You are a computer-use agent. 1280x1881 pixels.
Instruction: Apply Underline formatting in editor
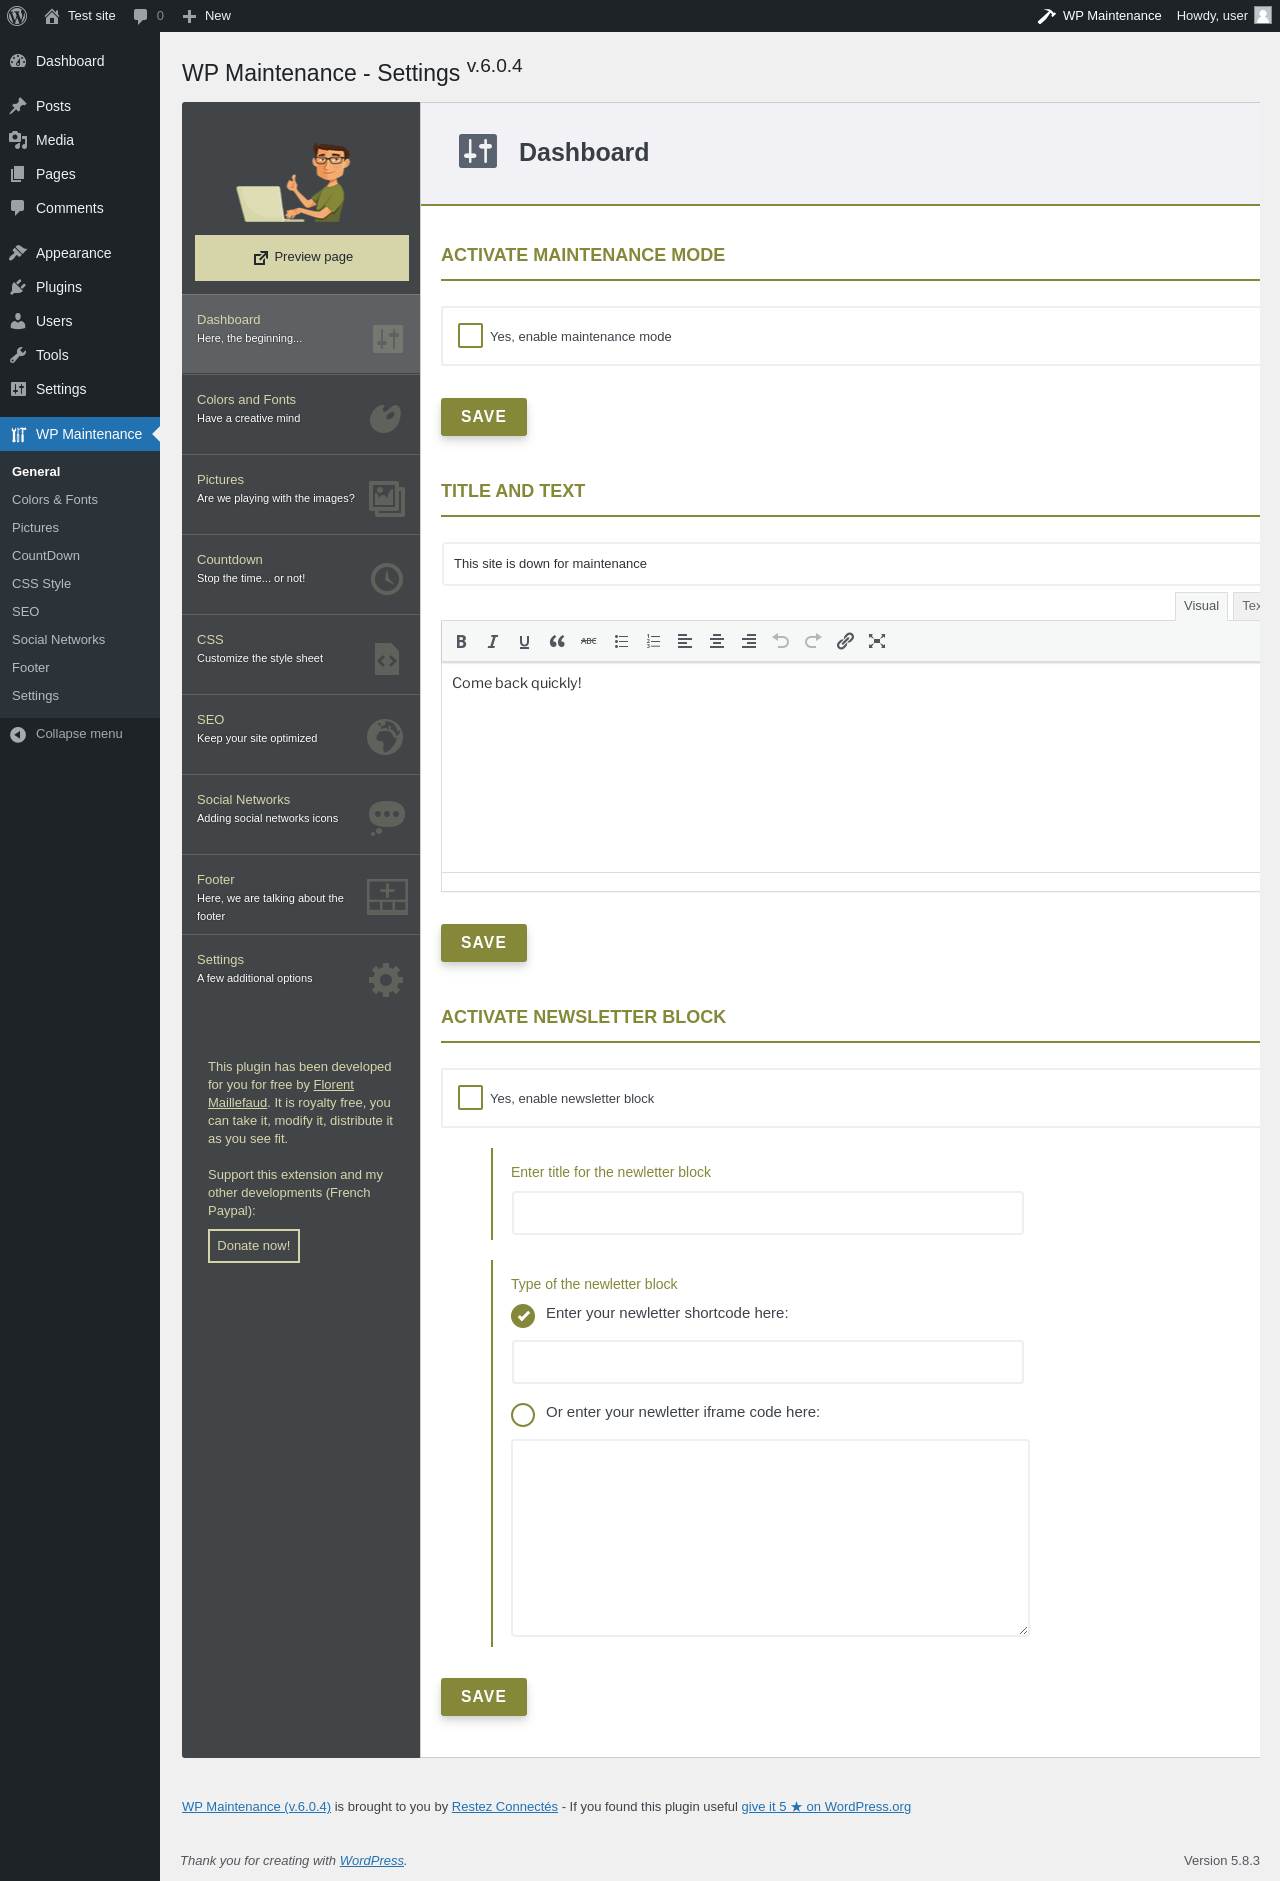tap(525, 642)
